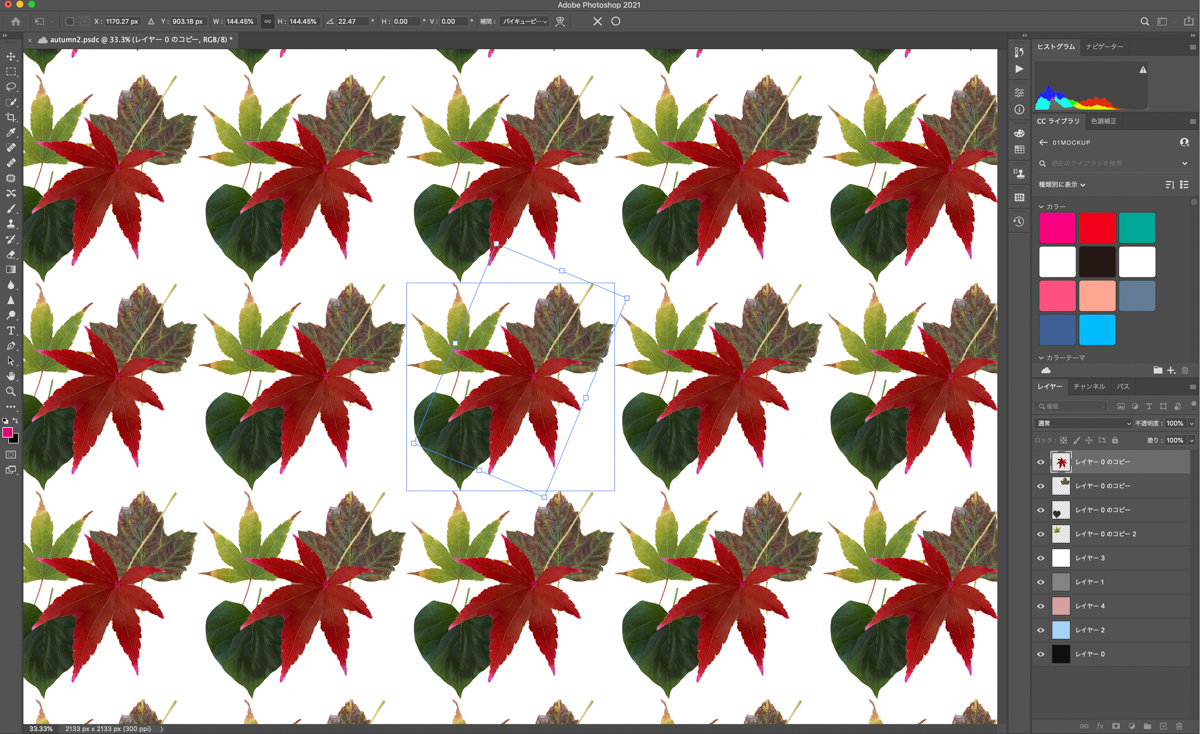Toggle visibility of レイヤー 4
This screenshot has height=734, width=1200.
click(1040, 606)
